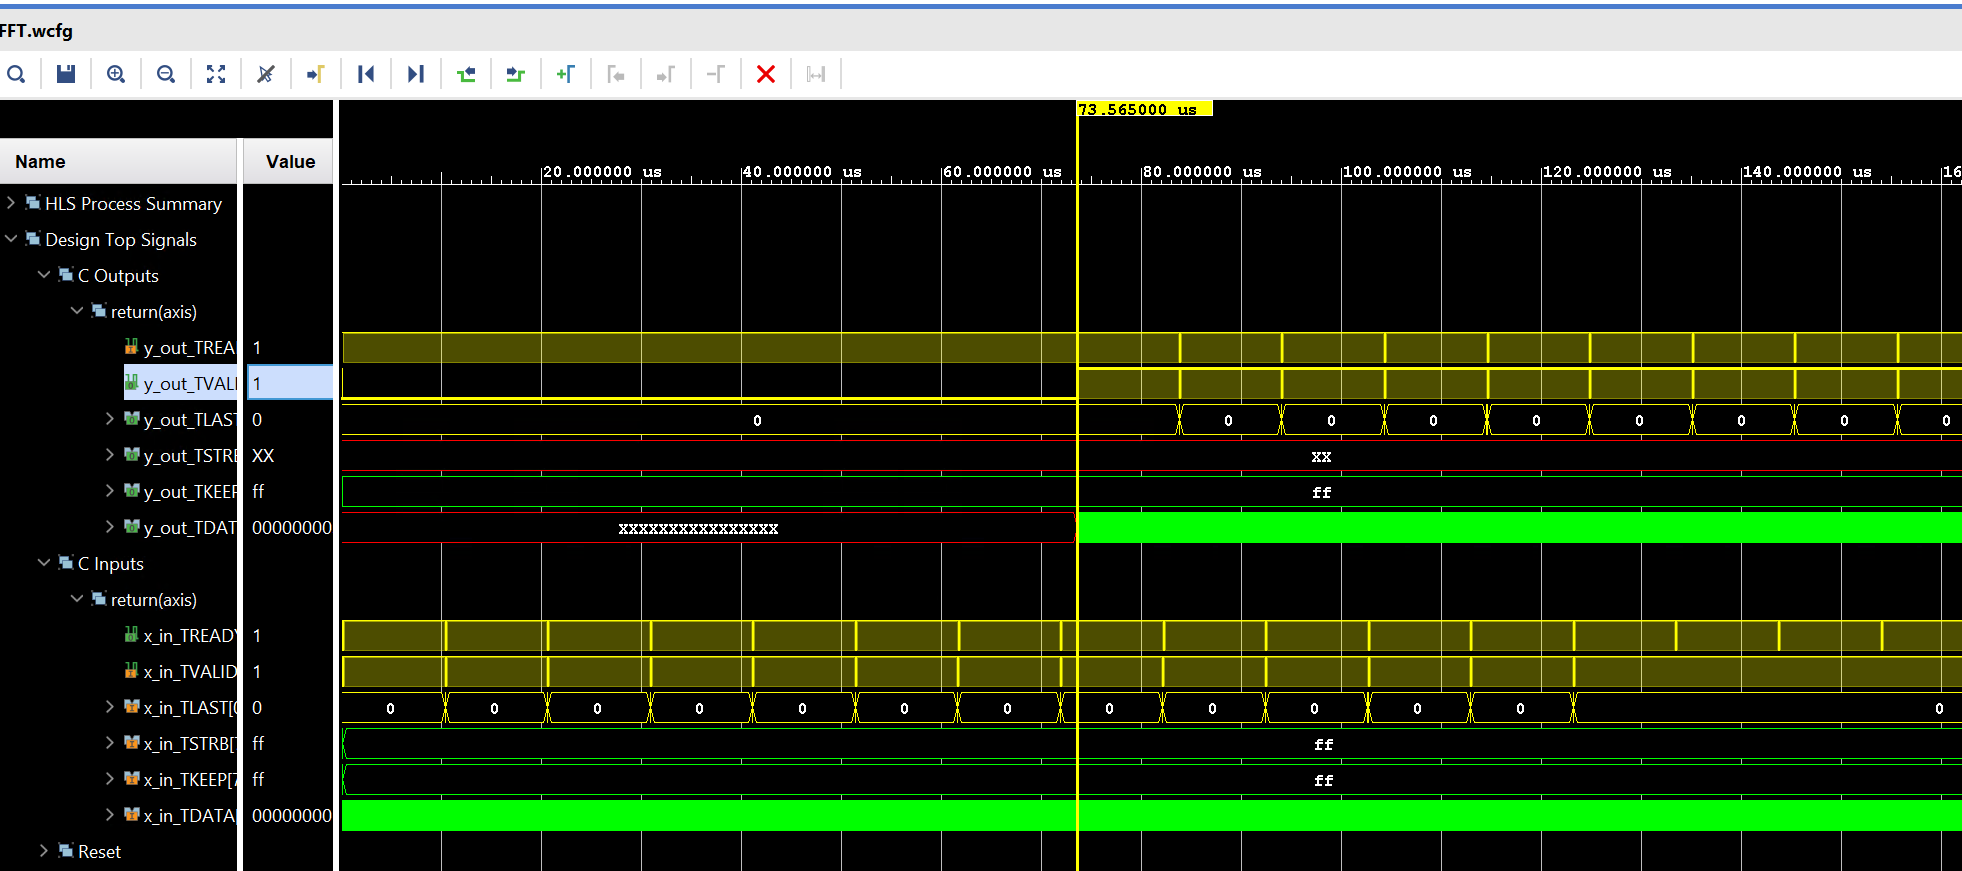Click the Zoom to Cursor icon
1962x871 pixels.
point(266,74)
